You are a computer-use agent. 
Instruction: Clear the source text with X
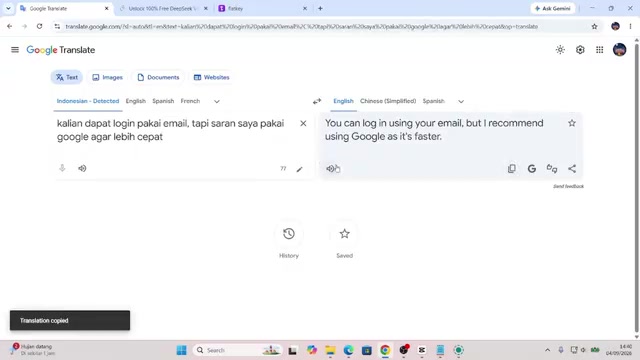[303, 123]
